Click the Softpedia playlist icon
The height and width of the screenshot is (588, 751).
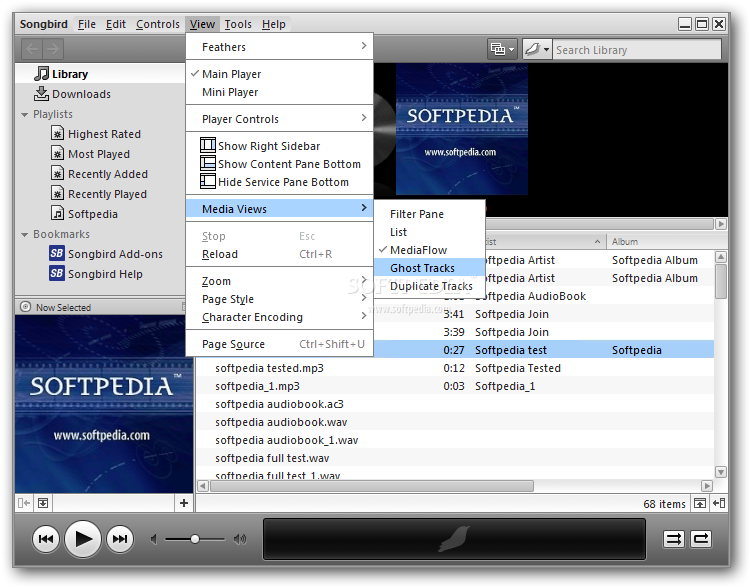57,214
